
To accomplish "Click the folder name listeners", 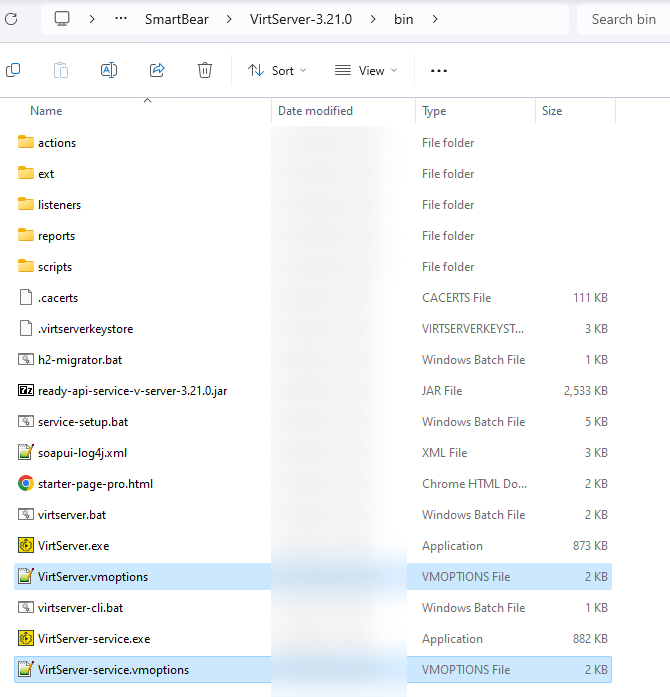I will (x=60, y=205).
